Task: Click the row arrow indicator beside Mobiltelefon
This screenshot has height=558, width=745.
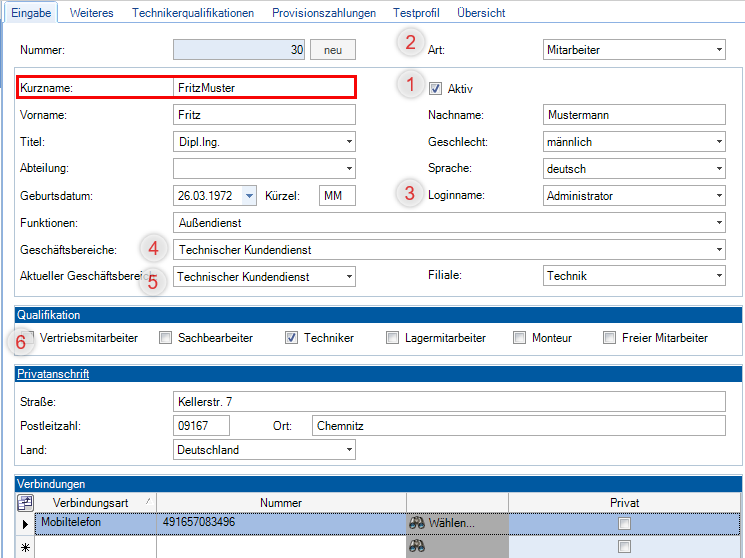Action: [25, 523]
